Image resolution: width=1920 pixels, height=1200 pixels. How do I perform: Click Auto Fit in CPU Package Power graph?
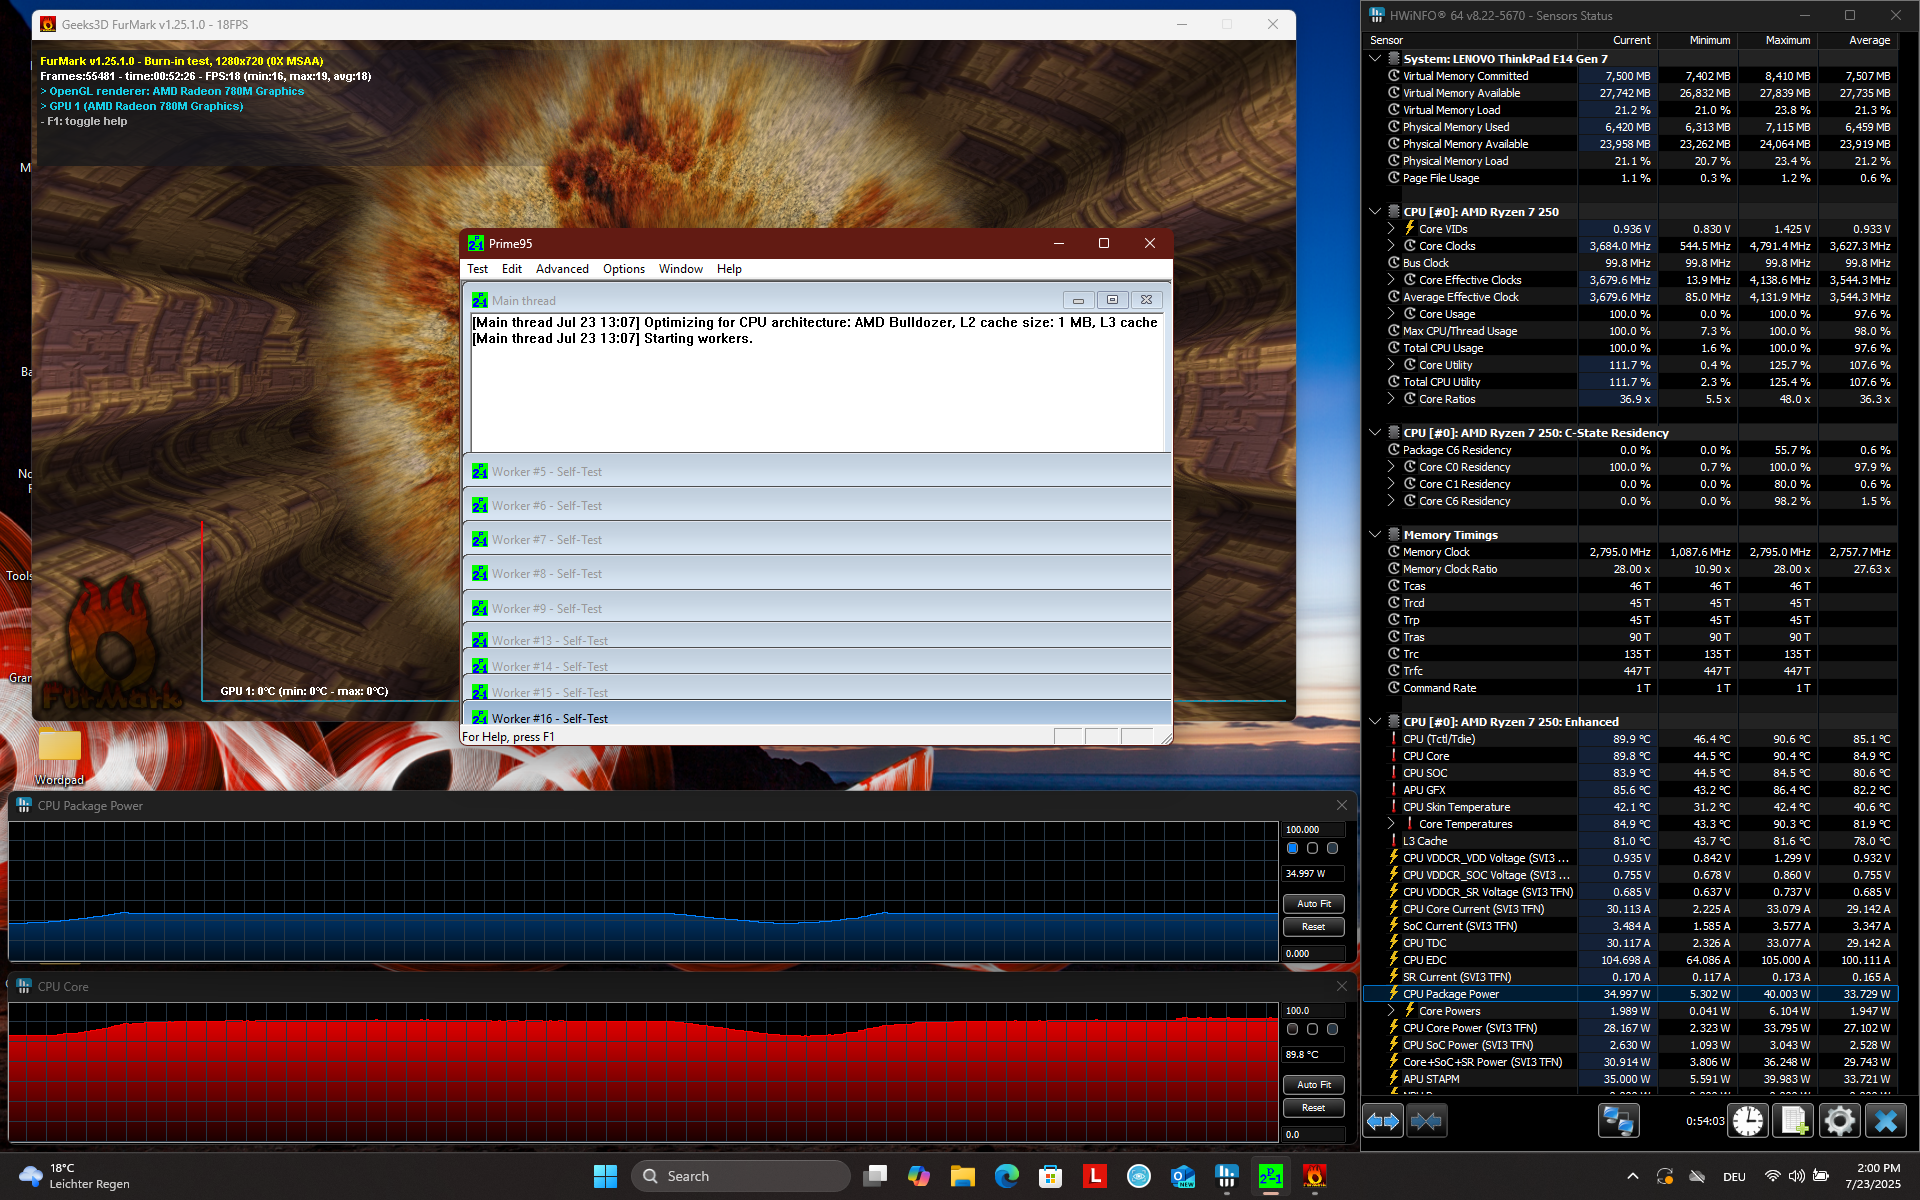(x=1313, y=903)
